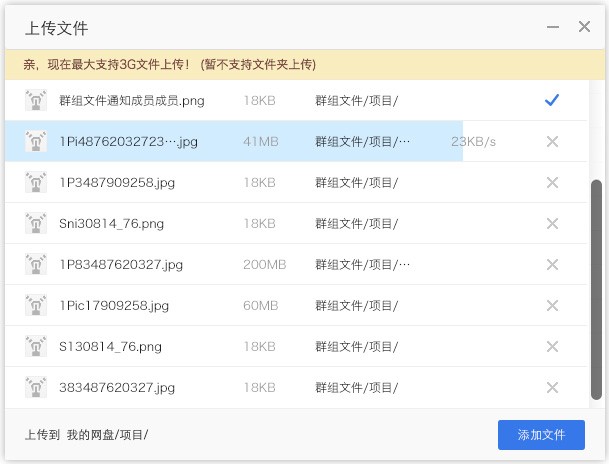Click the vertical scrollbar of the file list
The width and height of the screenshot is (609, 464).
coord(597,290)
